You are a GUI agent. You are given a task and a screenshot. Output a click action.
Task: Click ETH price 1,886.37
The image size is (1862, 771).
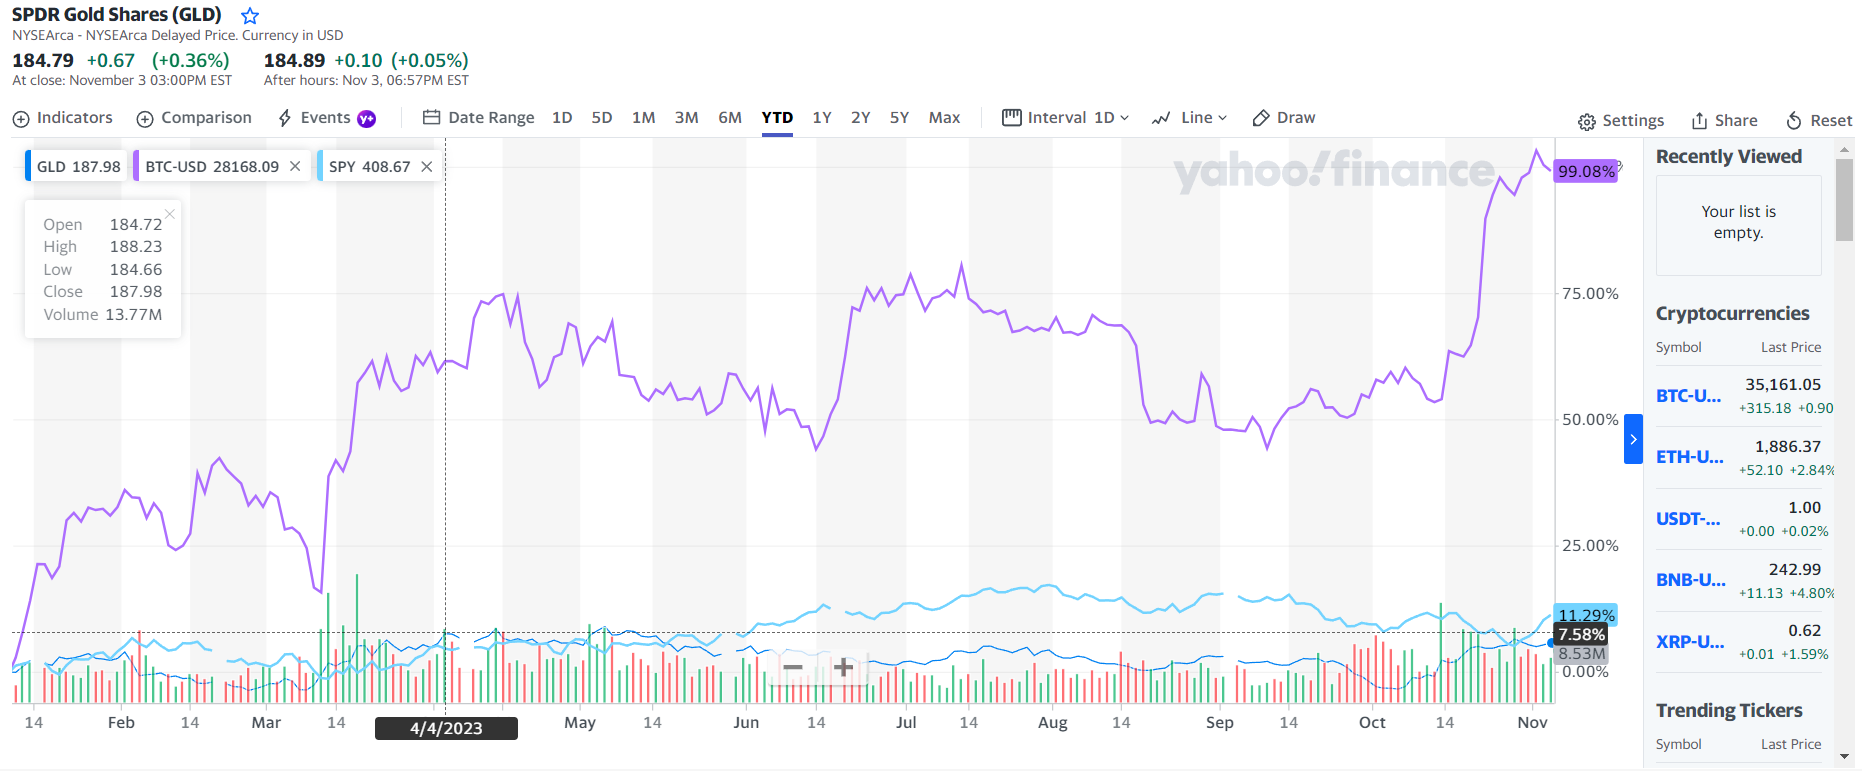click(x=1788, y=447)
